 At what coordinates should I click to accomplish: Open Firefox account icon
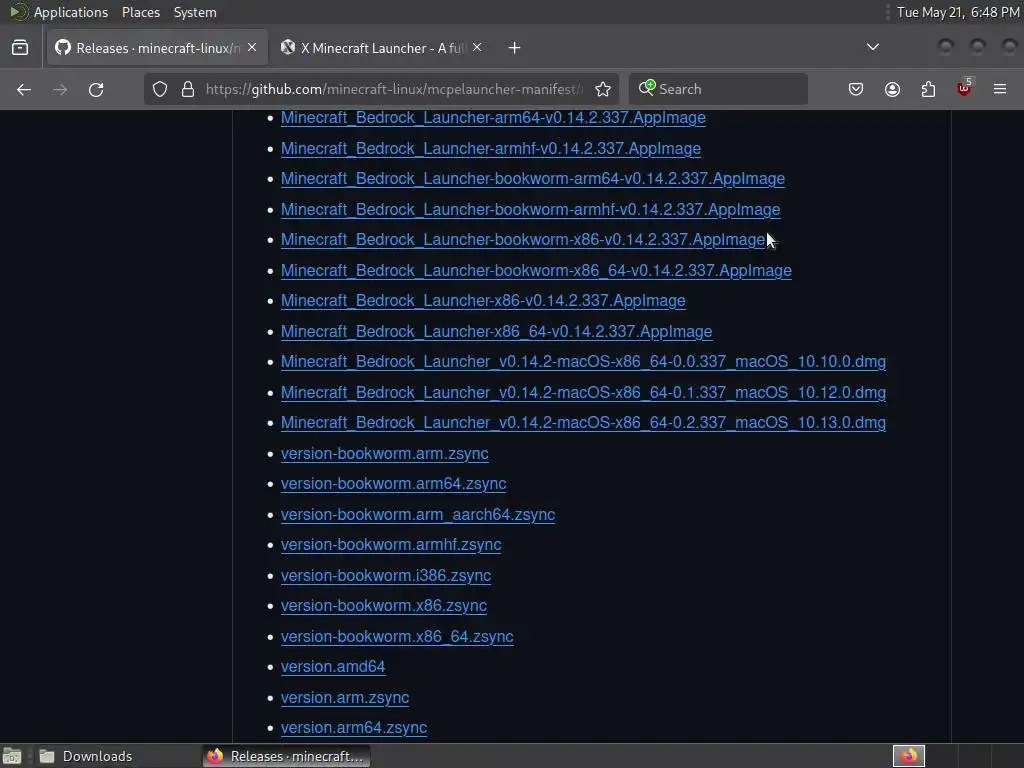point(892,89)
